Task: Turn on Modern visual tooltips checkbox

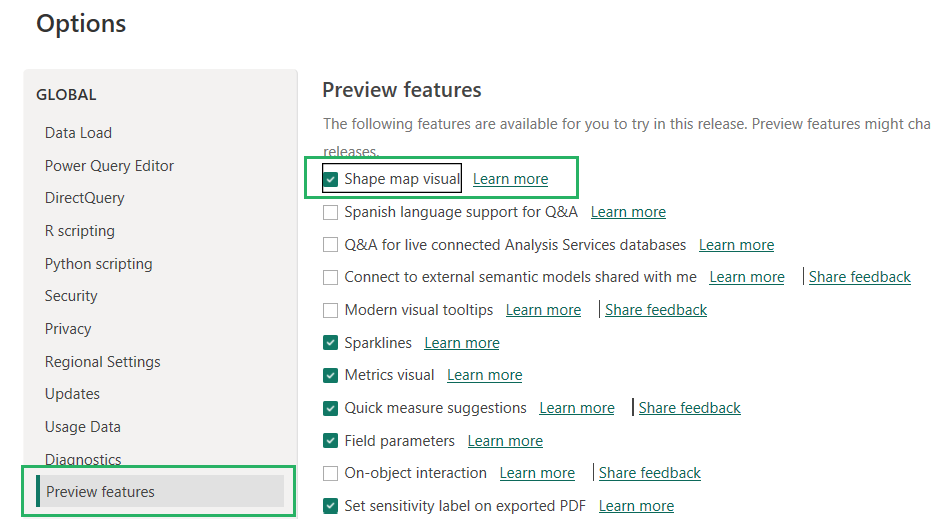Action: pos(331,310)
